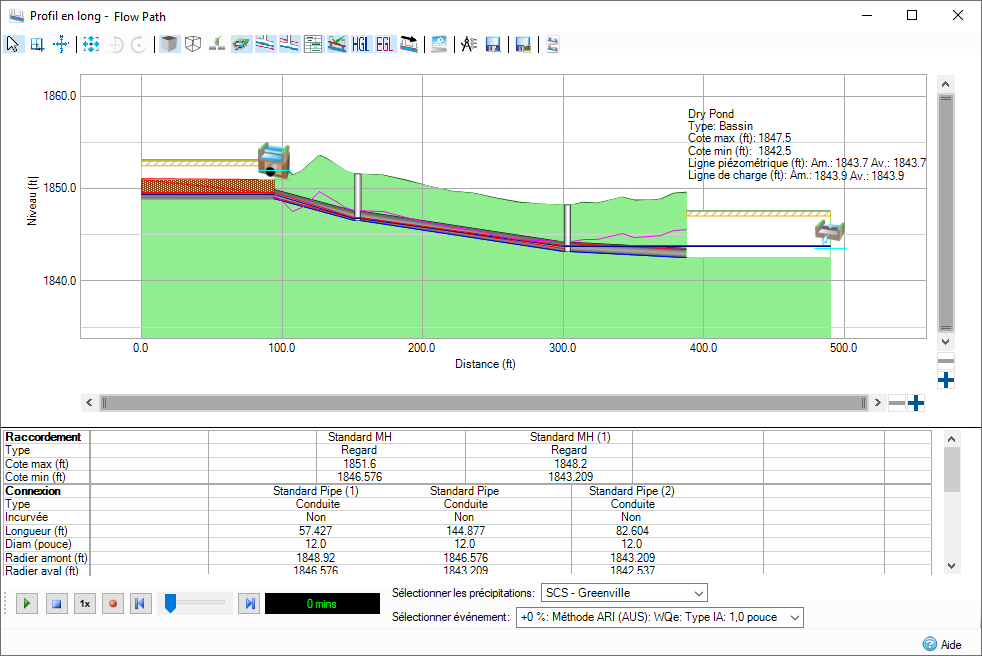982x656 pixels.
Task: Click the 'Dry Pond' annotation label
Action: click(x=711, y=113)
